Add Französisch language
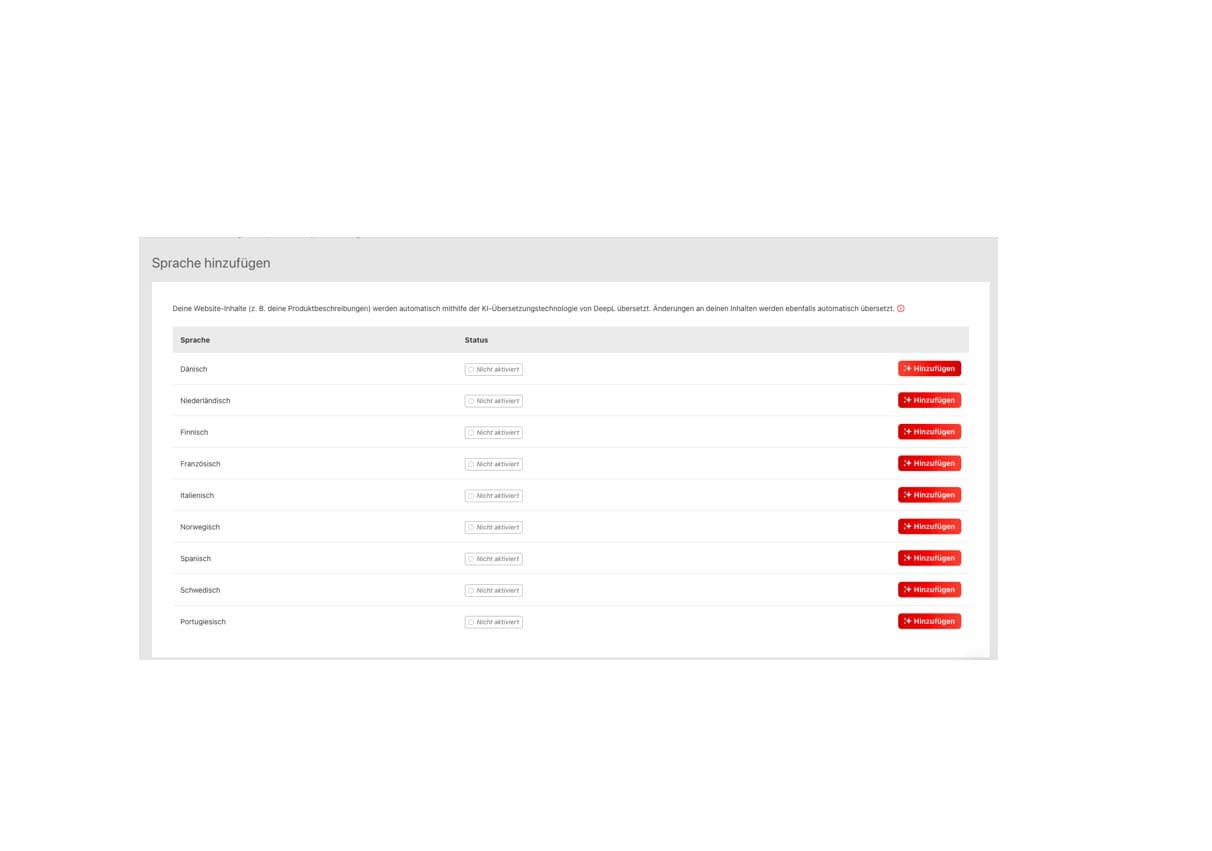Screen dimensions: 1212x851 tap(929, 463)
